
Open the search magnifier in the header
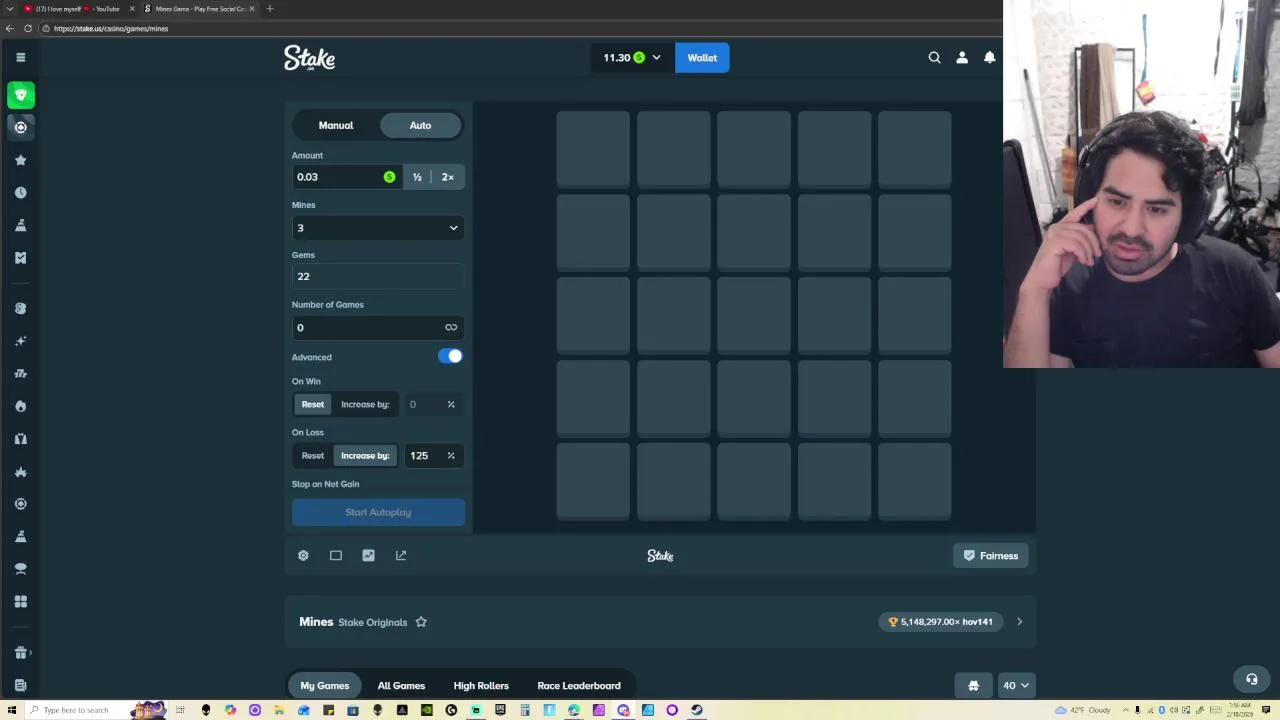[934, 58]
